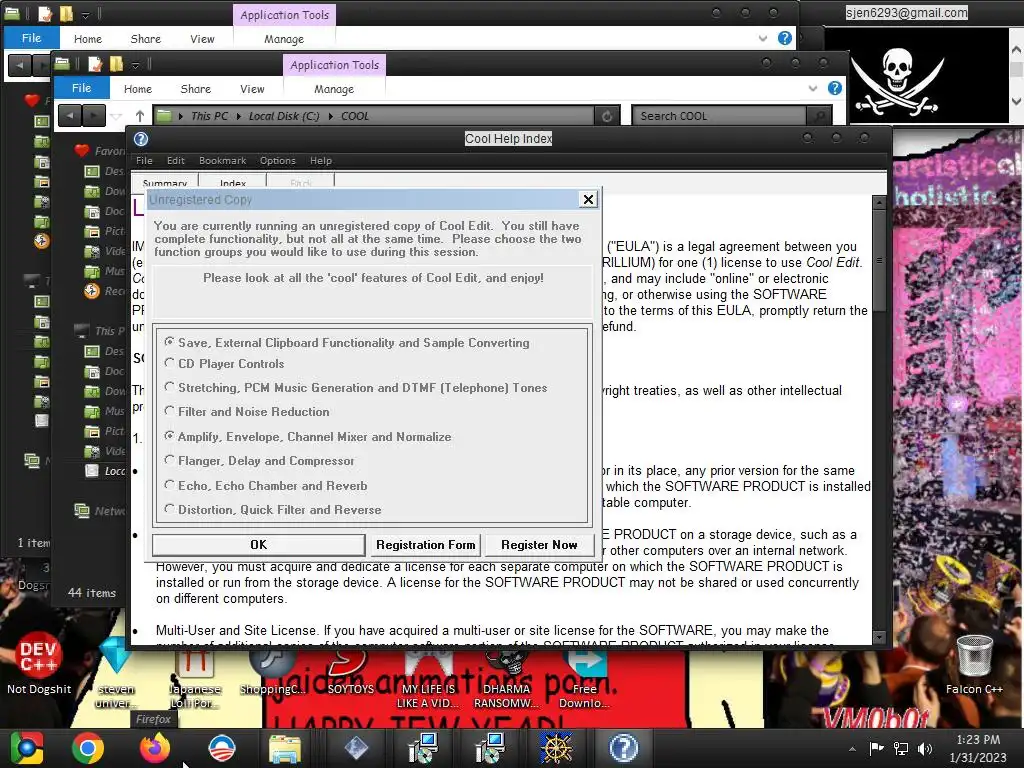Open Quick Access Toolbar dropdown in COOL Explorer
The height and width of the screenshot is (768, 1024).
(135, 65)
